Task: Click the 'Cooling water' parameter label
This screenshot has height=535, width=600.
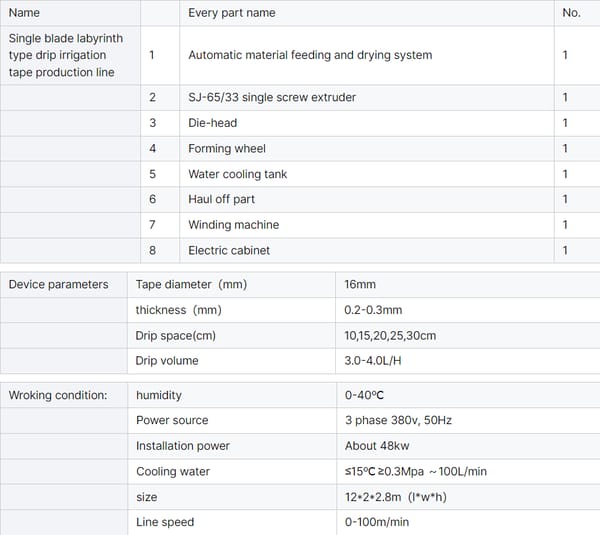Action: coord(173,472)
